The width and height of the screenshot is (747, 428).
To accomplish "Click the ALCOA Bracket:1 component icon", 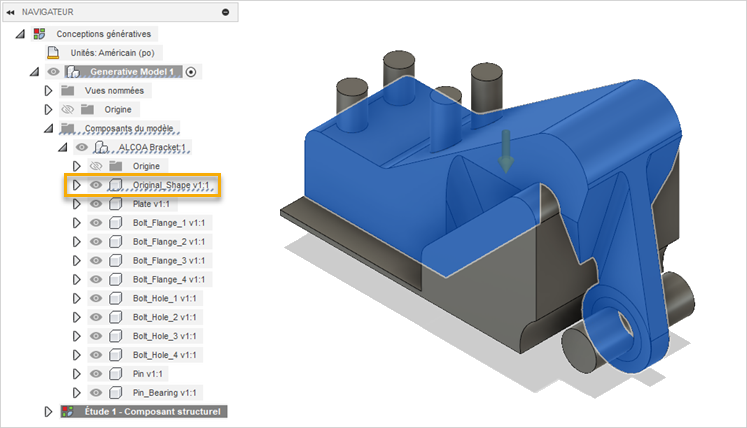I will click(101, 147).
